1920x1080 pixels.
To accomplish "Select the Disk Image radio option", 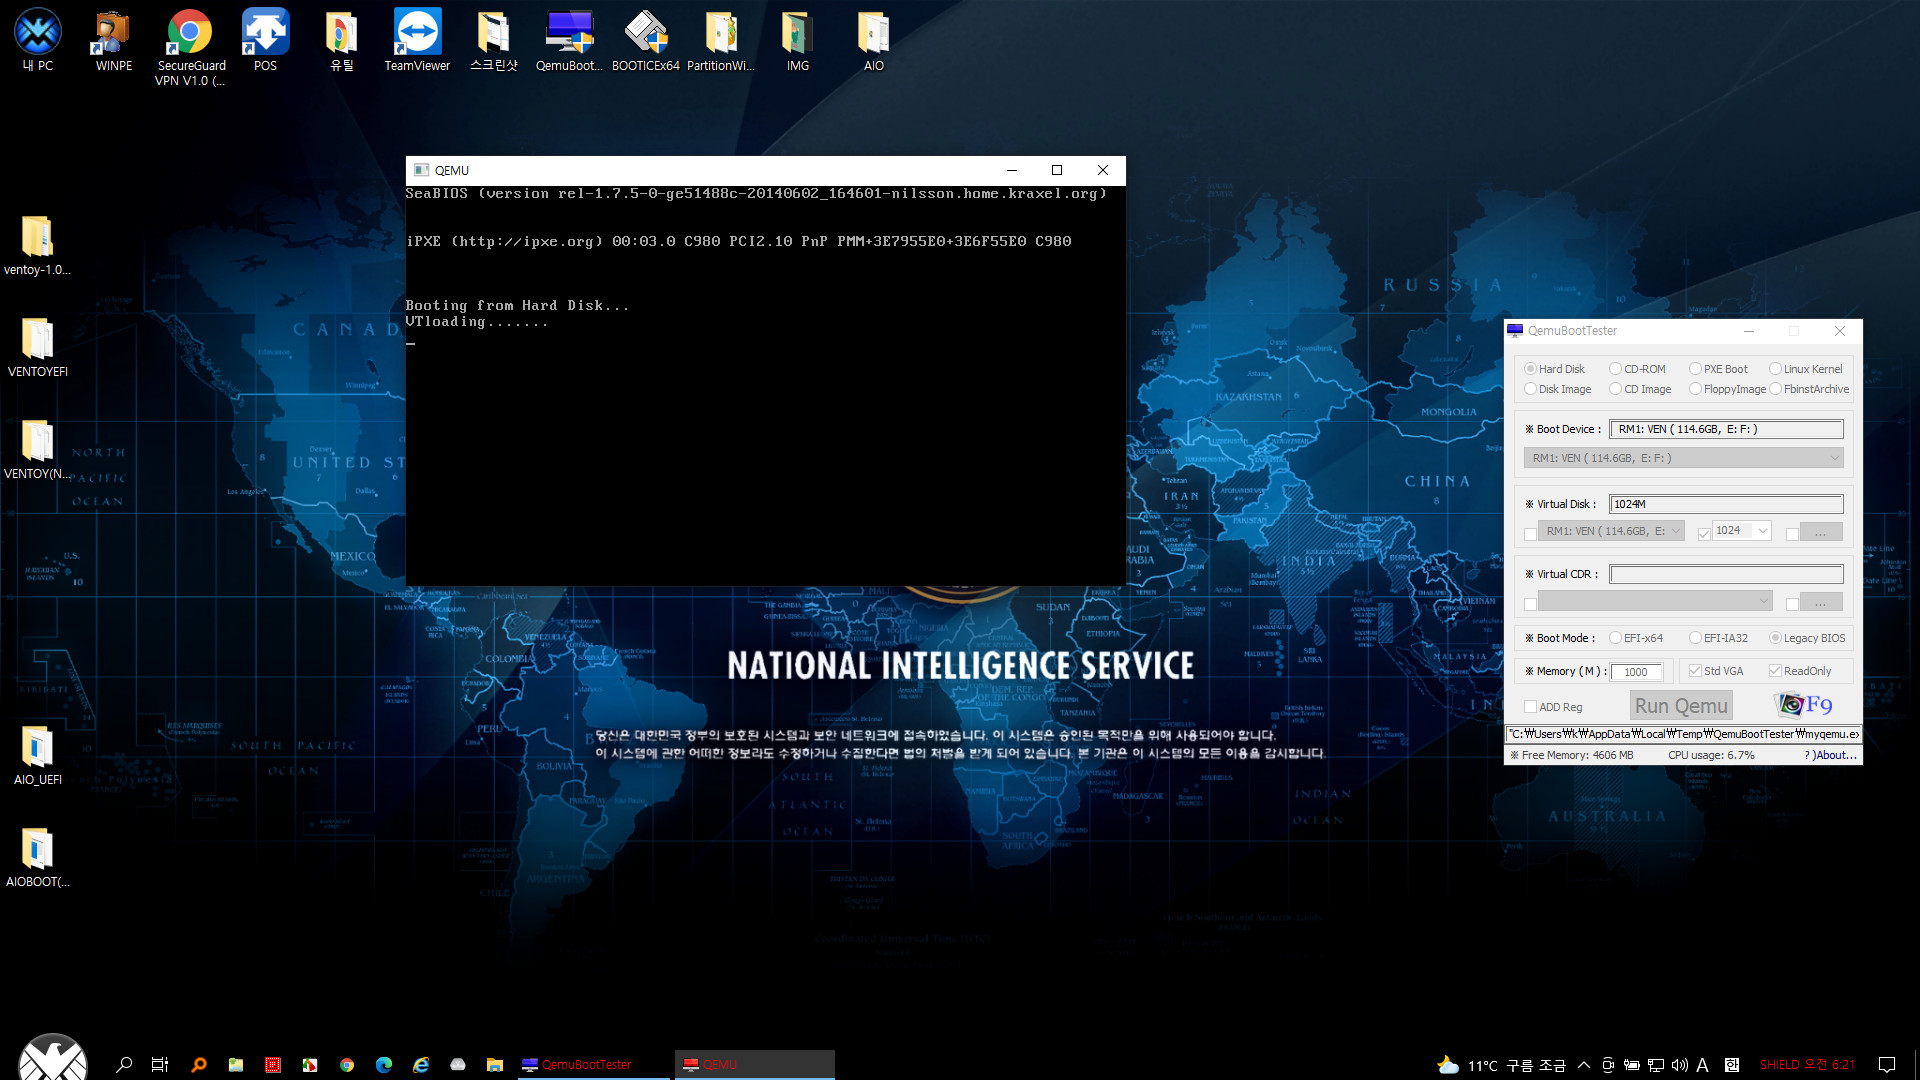I will coord(1558,389).
